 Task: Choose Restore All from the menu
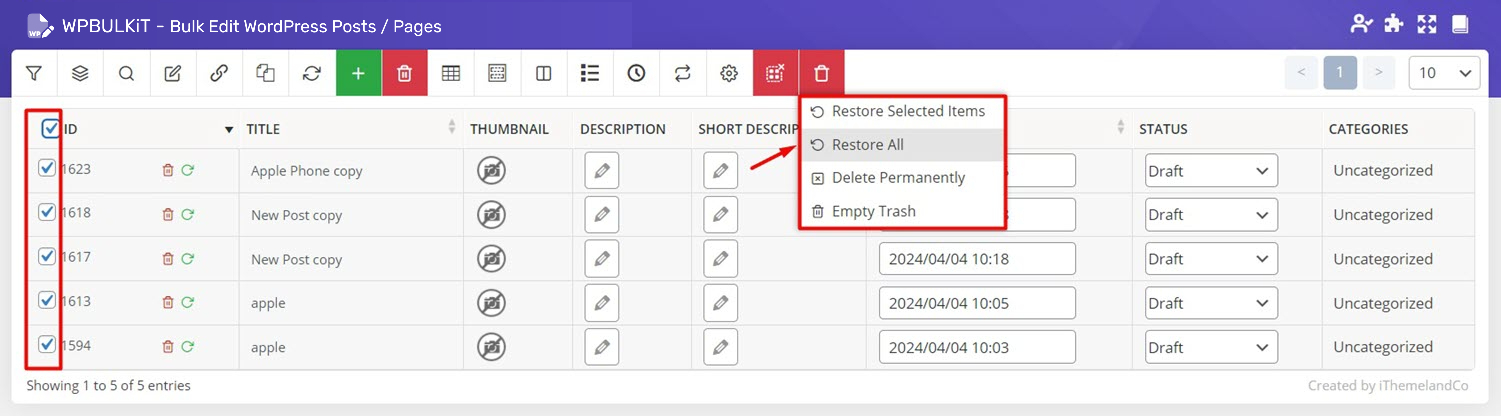[901, 145]
